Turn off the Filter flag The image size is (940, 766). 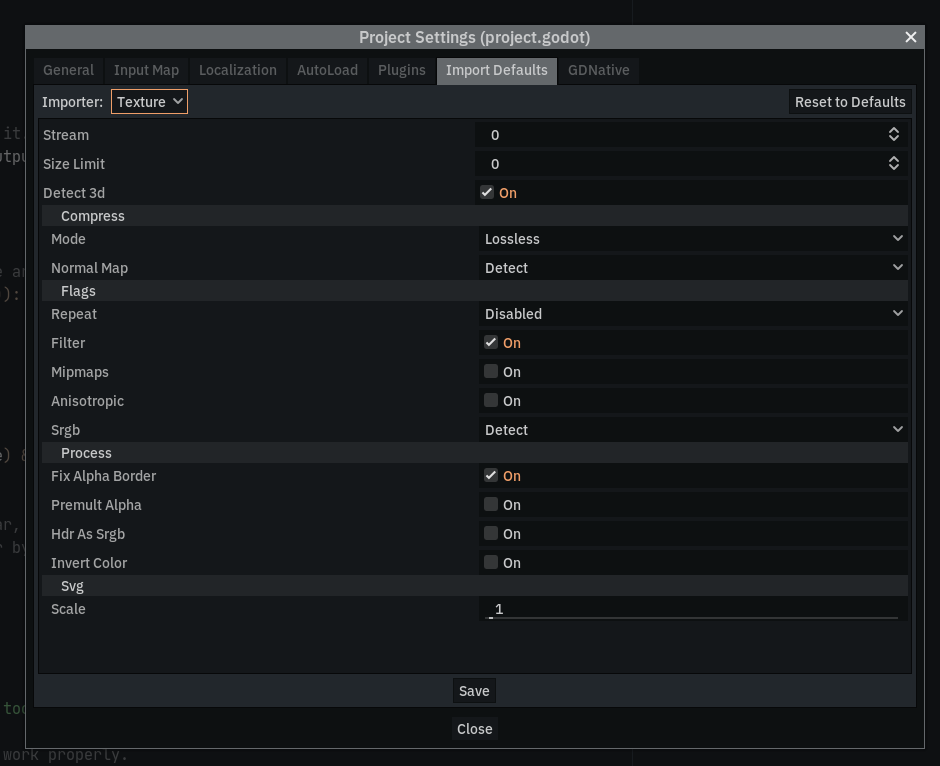coord(491,342)
